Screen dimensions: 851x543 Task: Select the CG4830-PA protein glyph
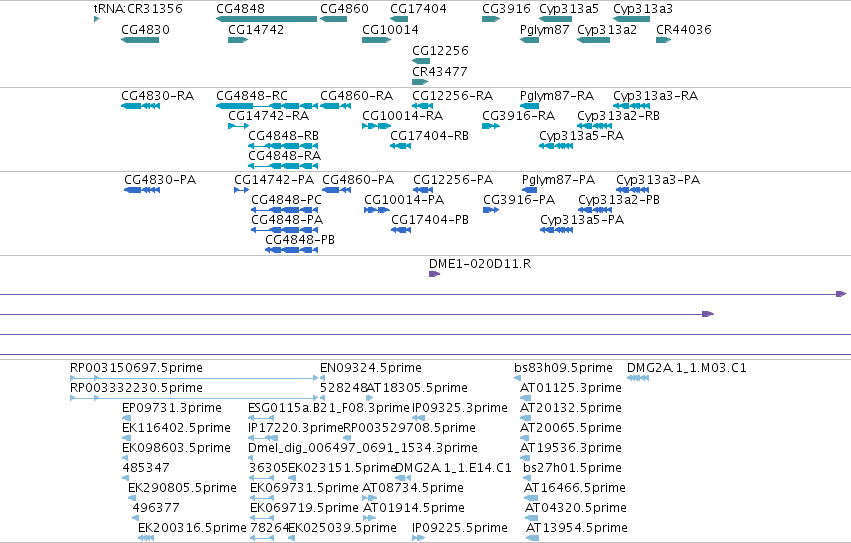[x=142, y=190]
